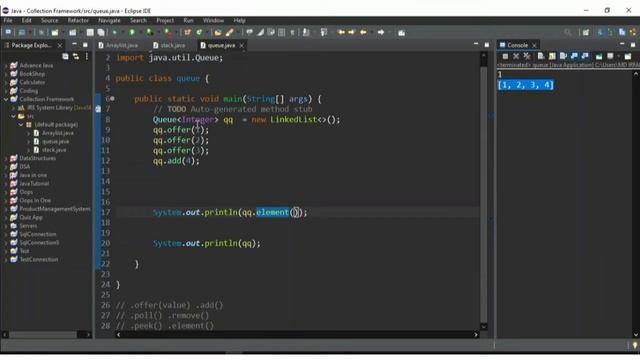Click Display Selected Console icon
640x360 pixels.
(610, 56)
